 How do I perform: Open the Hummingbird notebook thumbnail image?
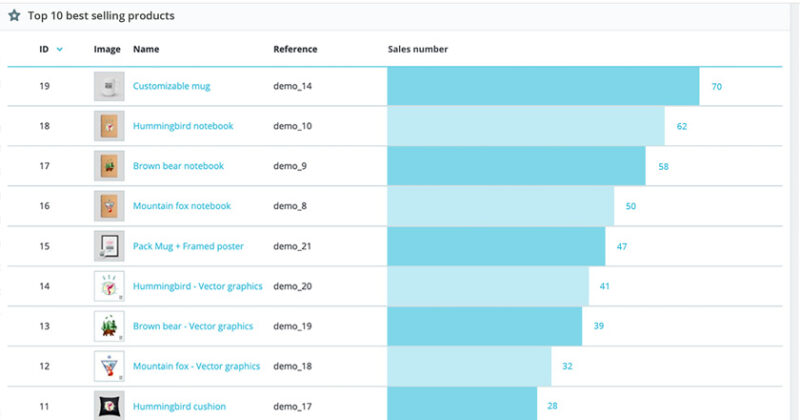tap(109, 127)
